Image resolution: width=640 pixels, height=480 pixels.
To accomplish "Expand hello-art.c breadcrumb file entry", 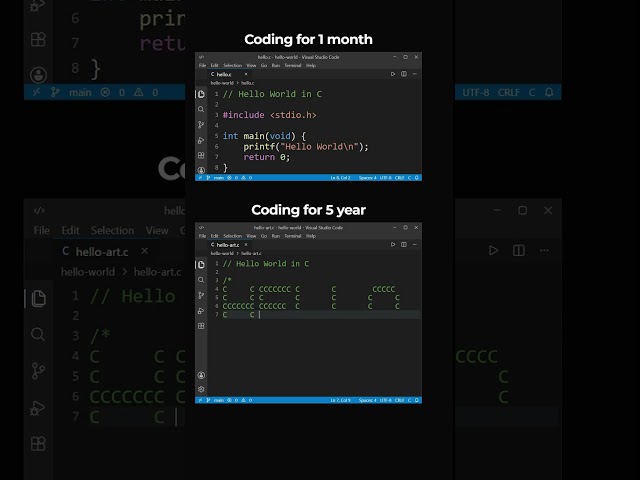I will [x=251, y=253].
